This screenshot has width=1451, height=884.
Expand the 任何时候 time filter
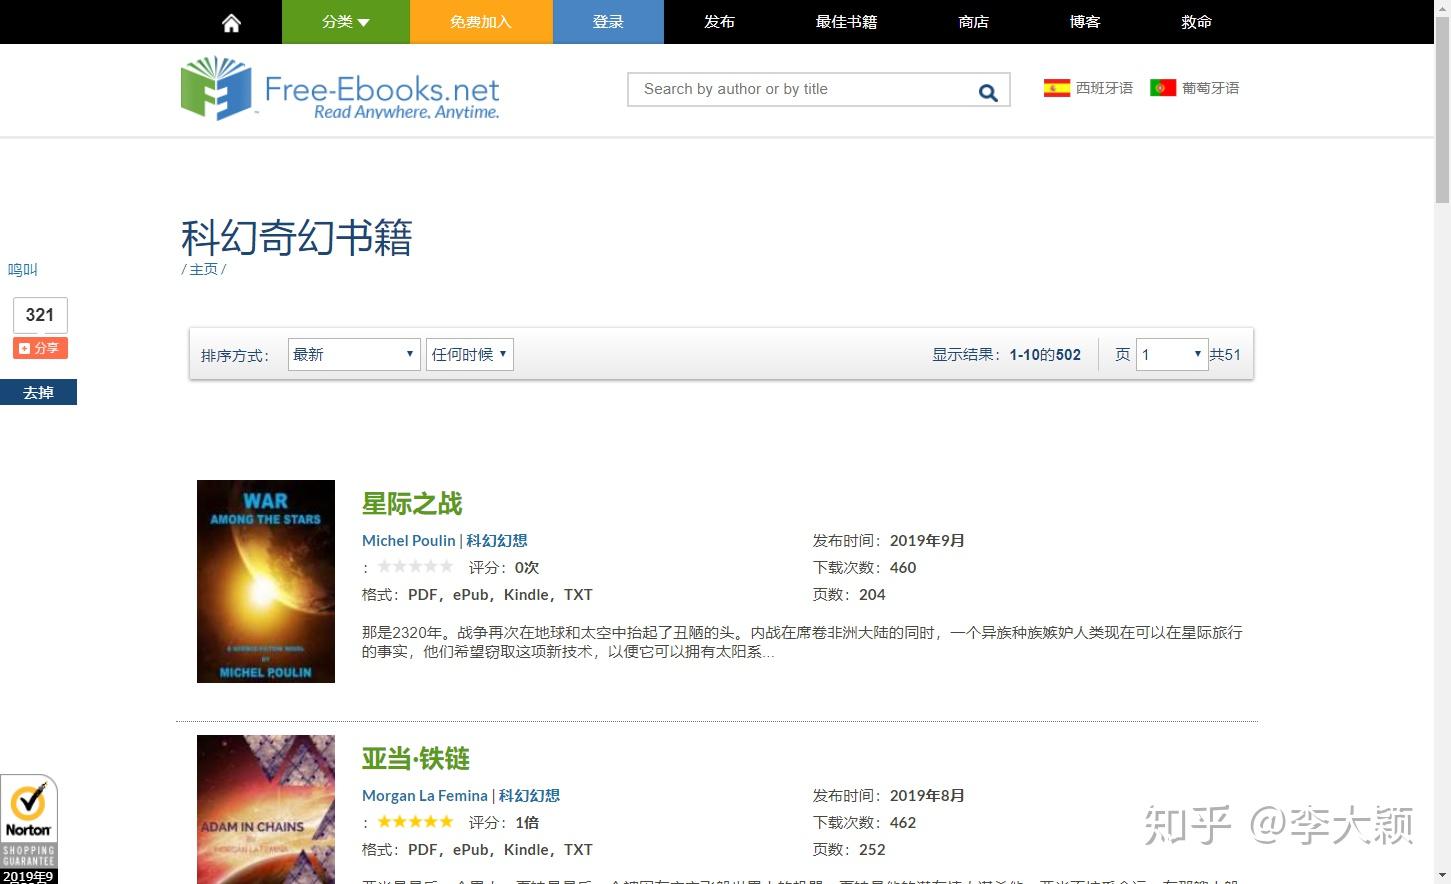point(470,354)
